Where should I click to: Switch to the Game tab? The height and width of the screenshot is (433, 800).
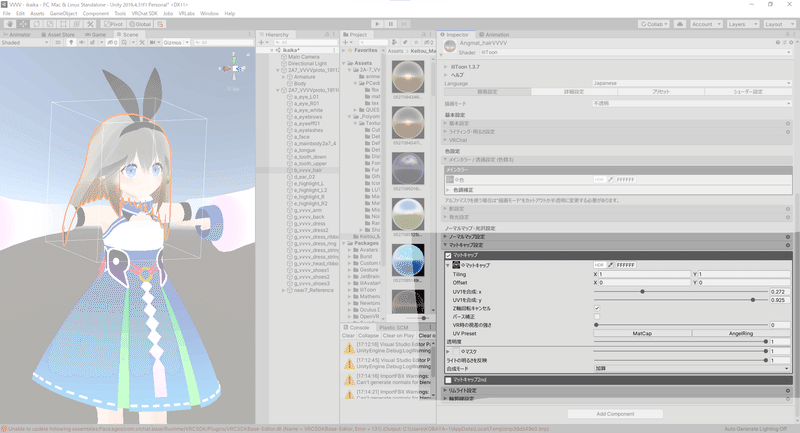pyautogui.click(x=95, y=34)
